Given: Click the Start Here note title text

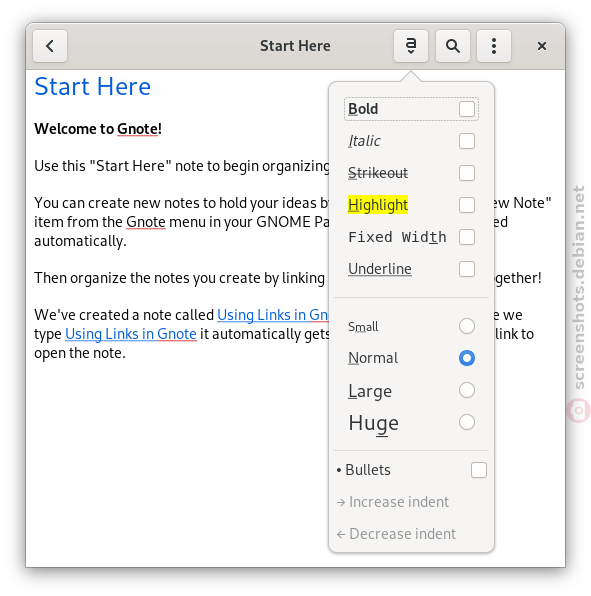Looking at the screenshot, I should (x=92, y=86).
